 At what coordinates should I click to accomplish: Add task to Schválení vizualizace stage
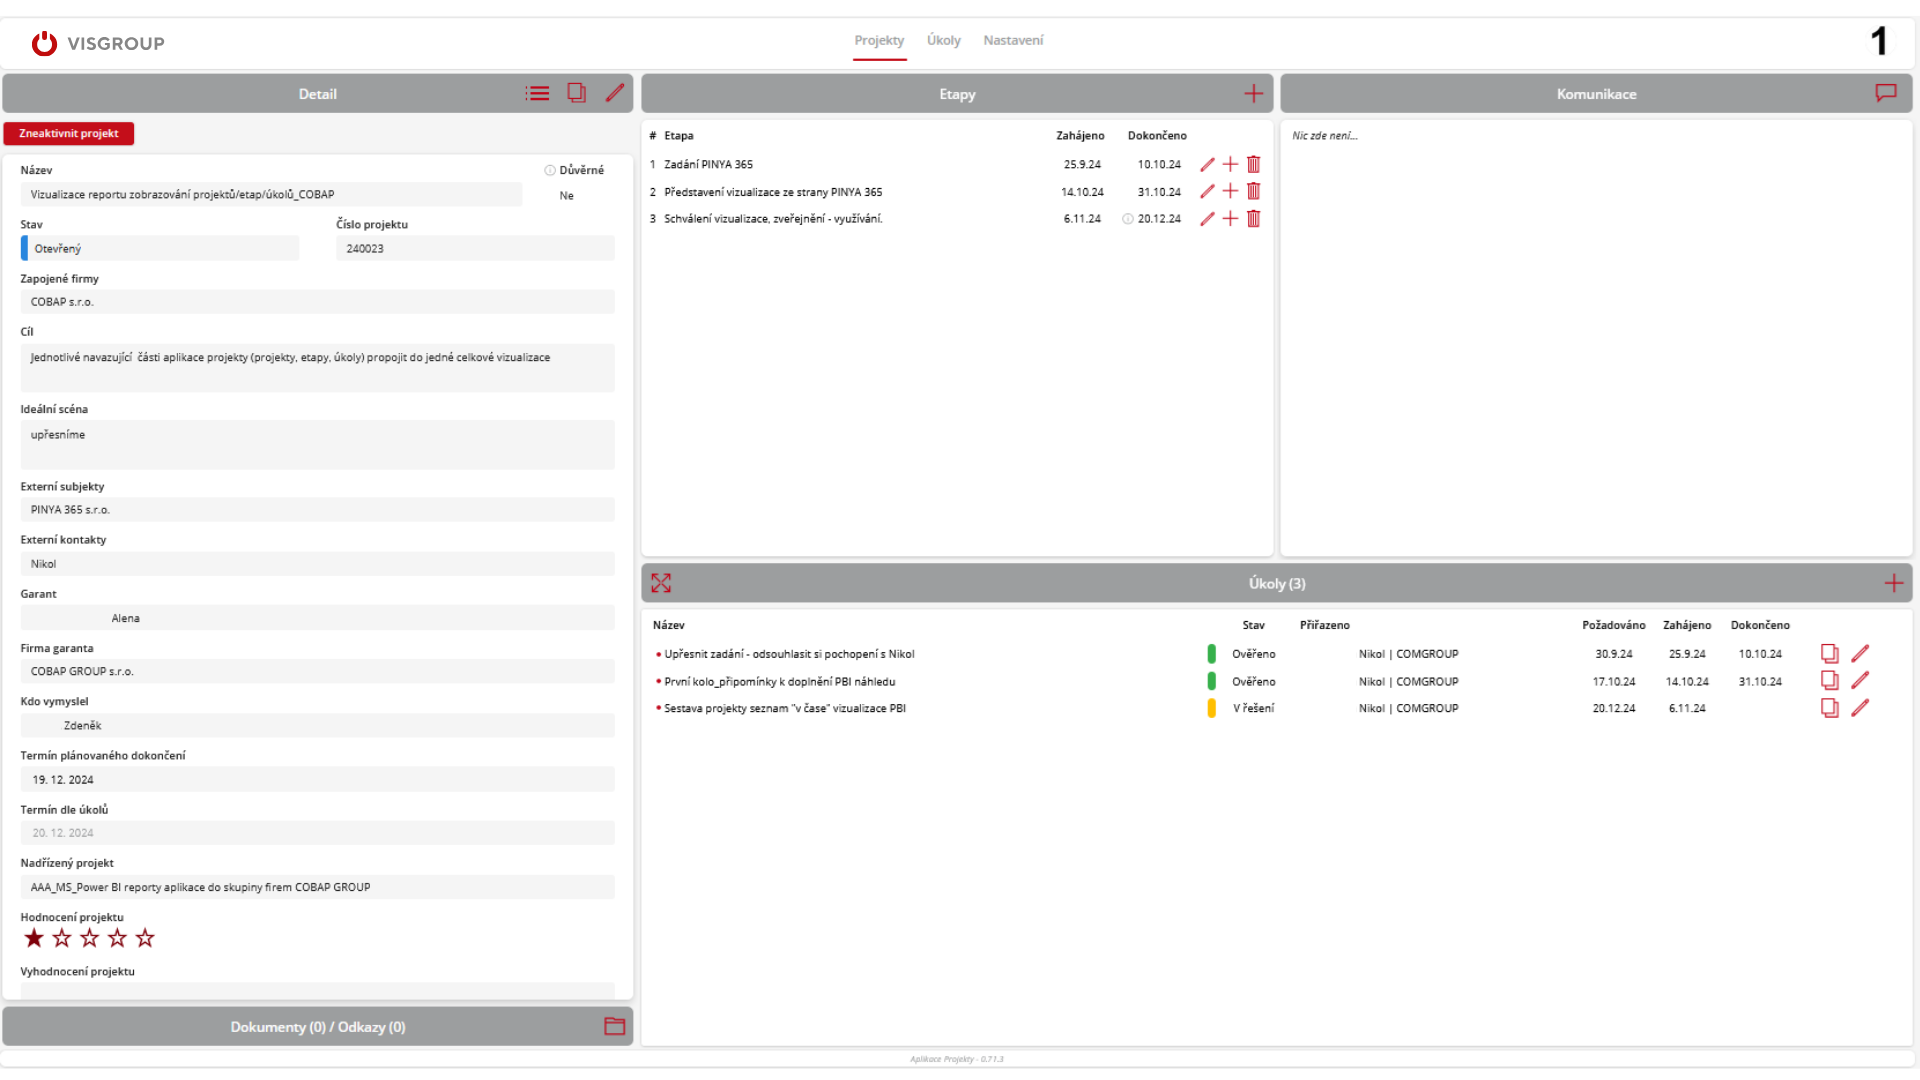(1230, 219)
